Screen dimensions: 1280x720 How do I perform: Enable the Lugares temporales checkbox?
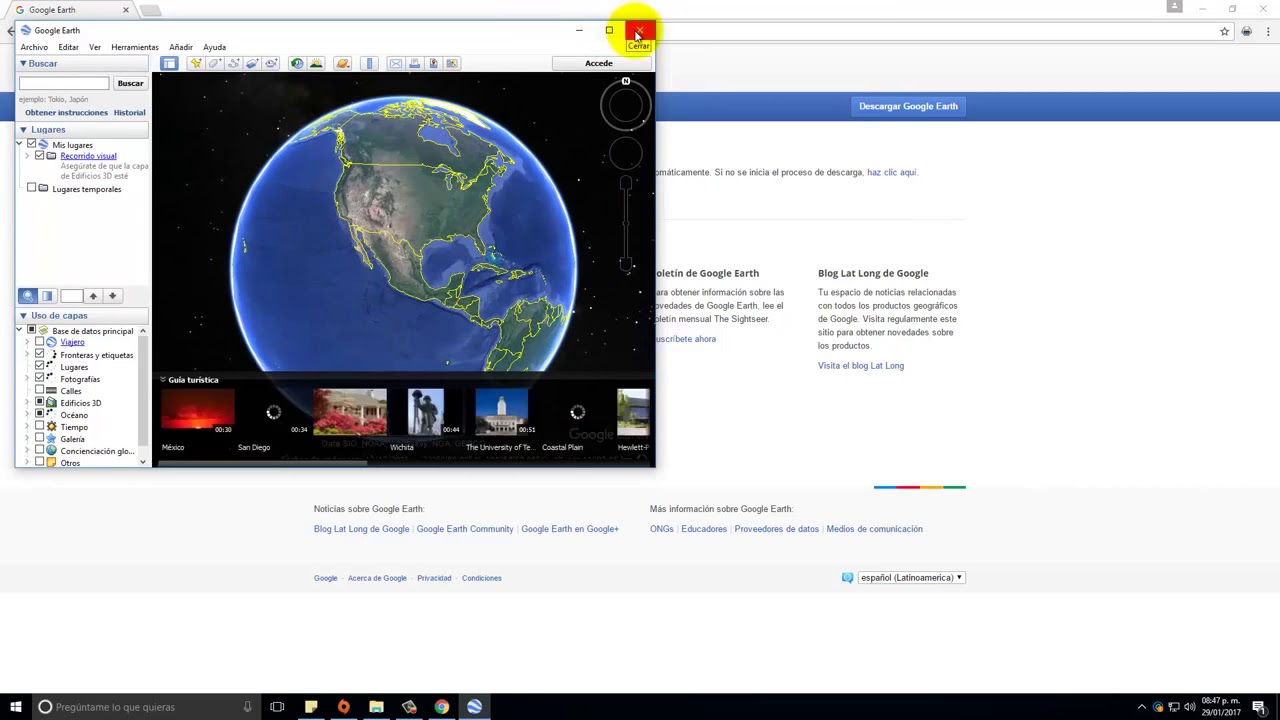click(x=31, y=188)
